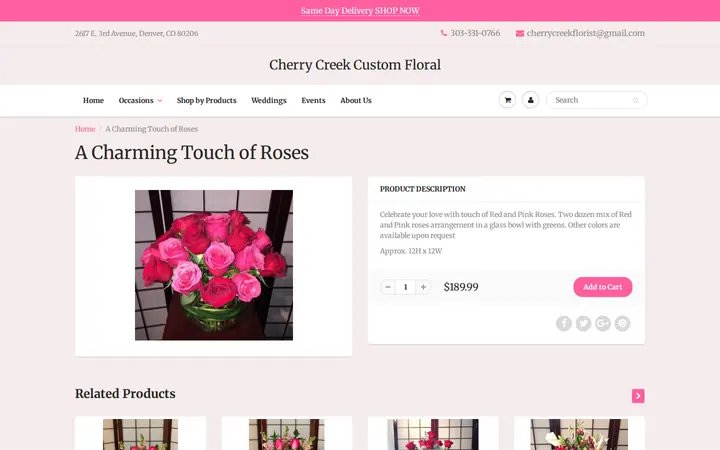Viewport: 720px width, 450px height.
Task: Open the main roses product image
Action: (x=214, y=265)
